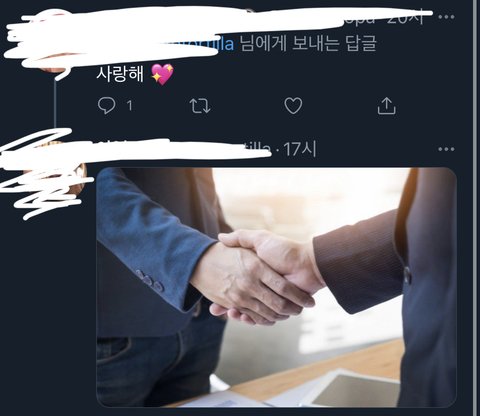This screenshot has height=416, width=480.
Task: Open the reply bubble icon under 사랑해 tweet
Action: tap(107, 106)
